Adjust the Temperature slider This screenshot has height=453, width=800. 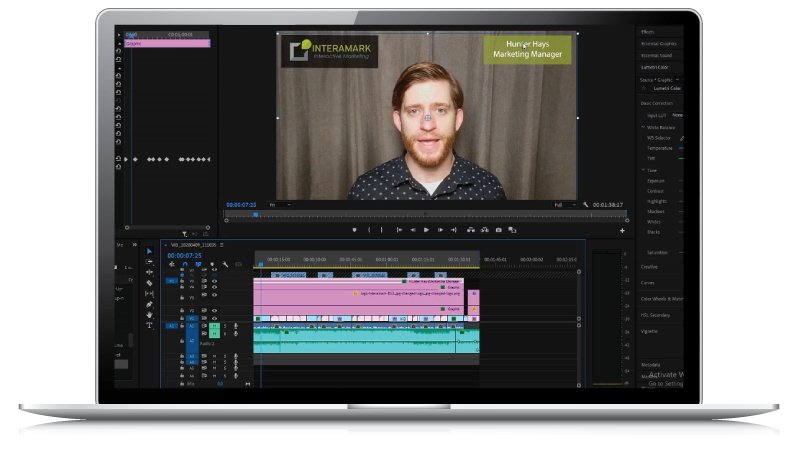coord(681,148)
